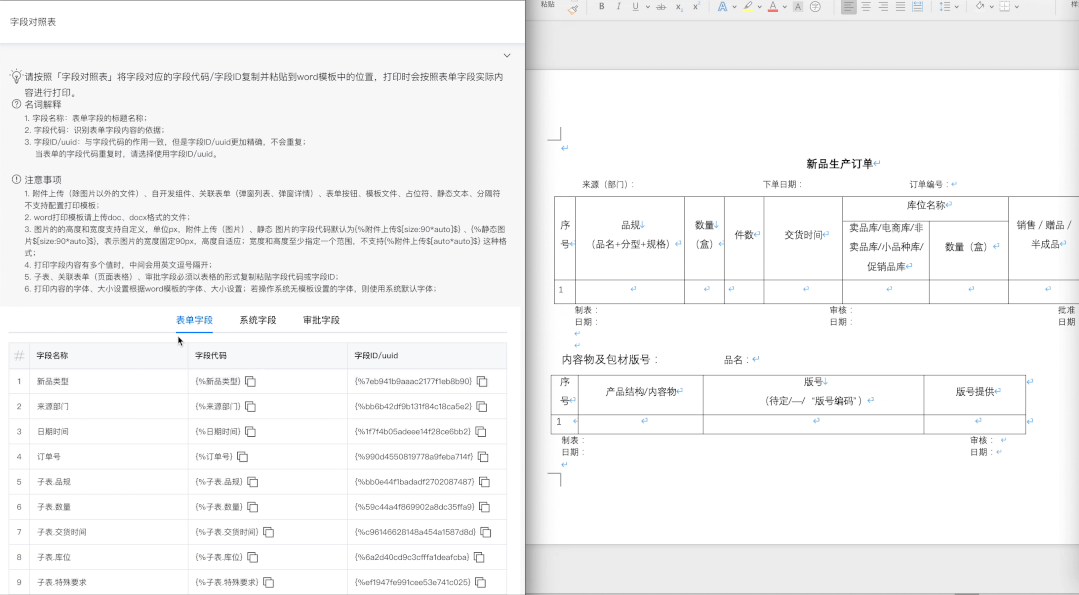This screenshot has width=1079, height=595.
Task: Click the enclosed character icon
Action: [815, 6]
